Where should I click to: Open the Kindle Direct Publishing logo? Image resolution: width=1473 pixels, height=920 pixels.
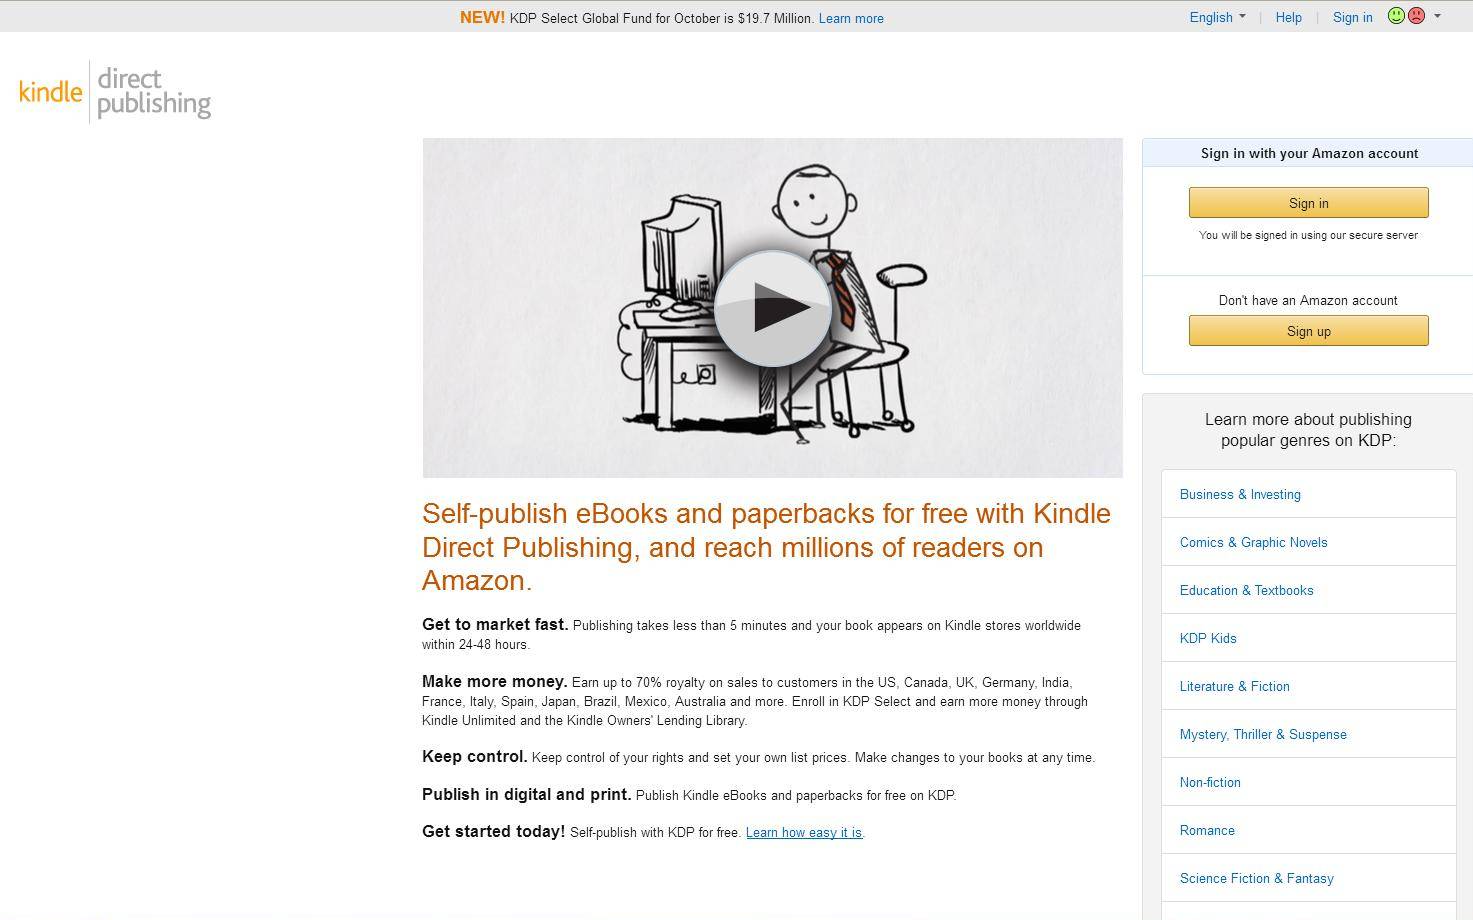115,91
